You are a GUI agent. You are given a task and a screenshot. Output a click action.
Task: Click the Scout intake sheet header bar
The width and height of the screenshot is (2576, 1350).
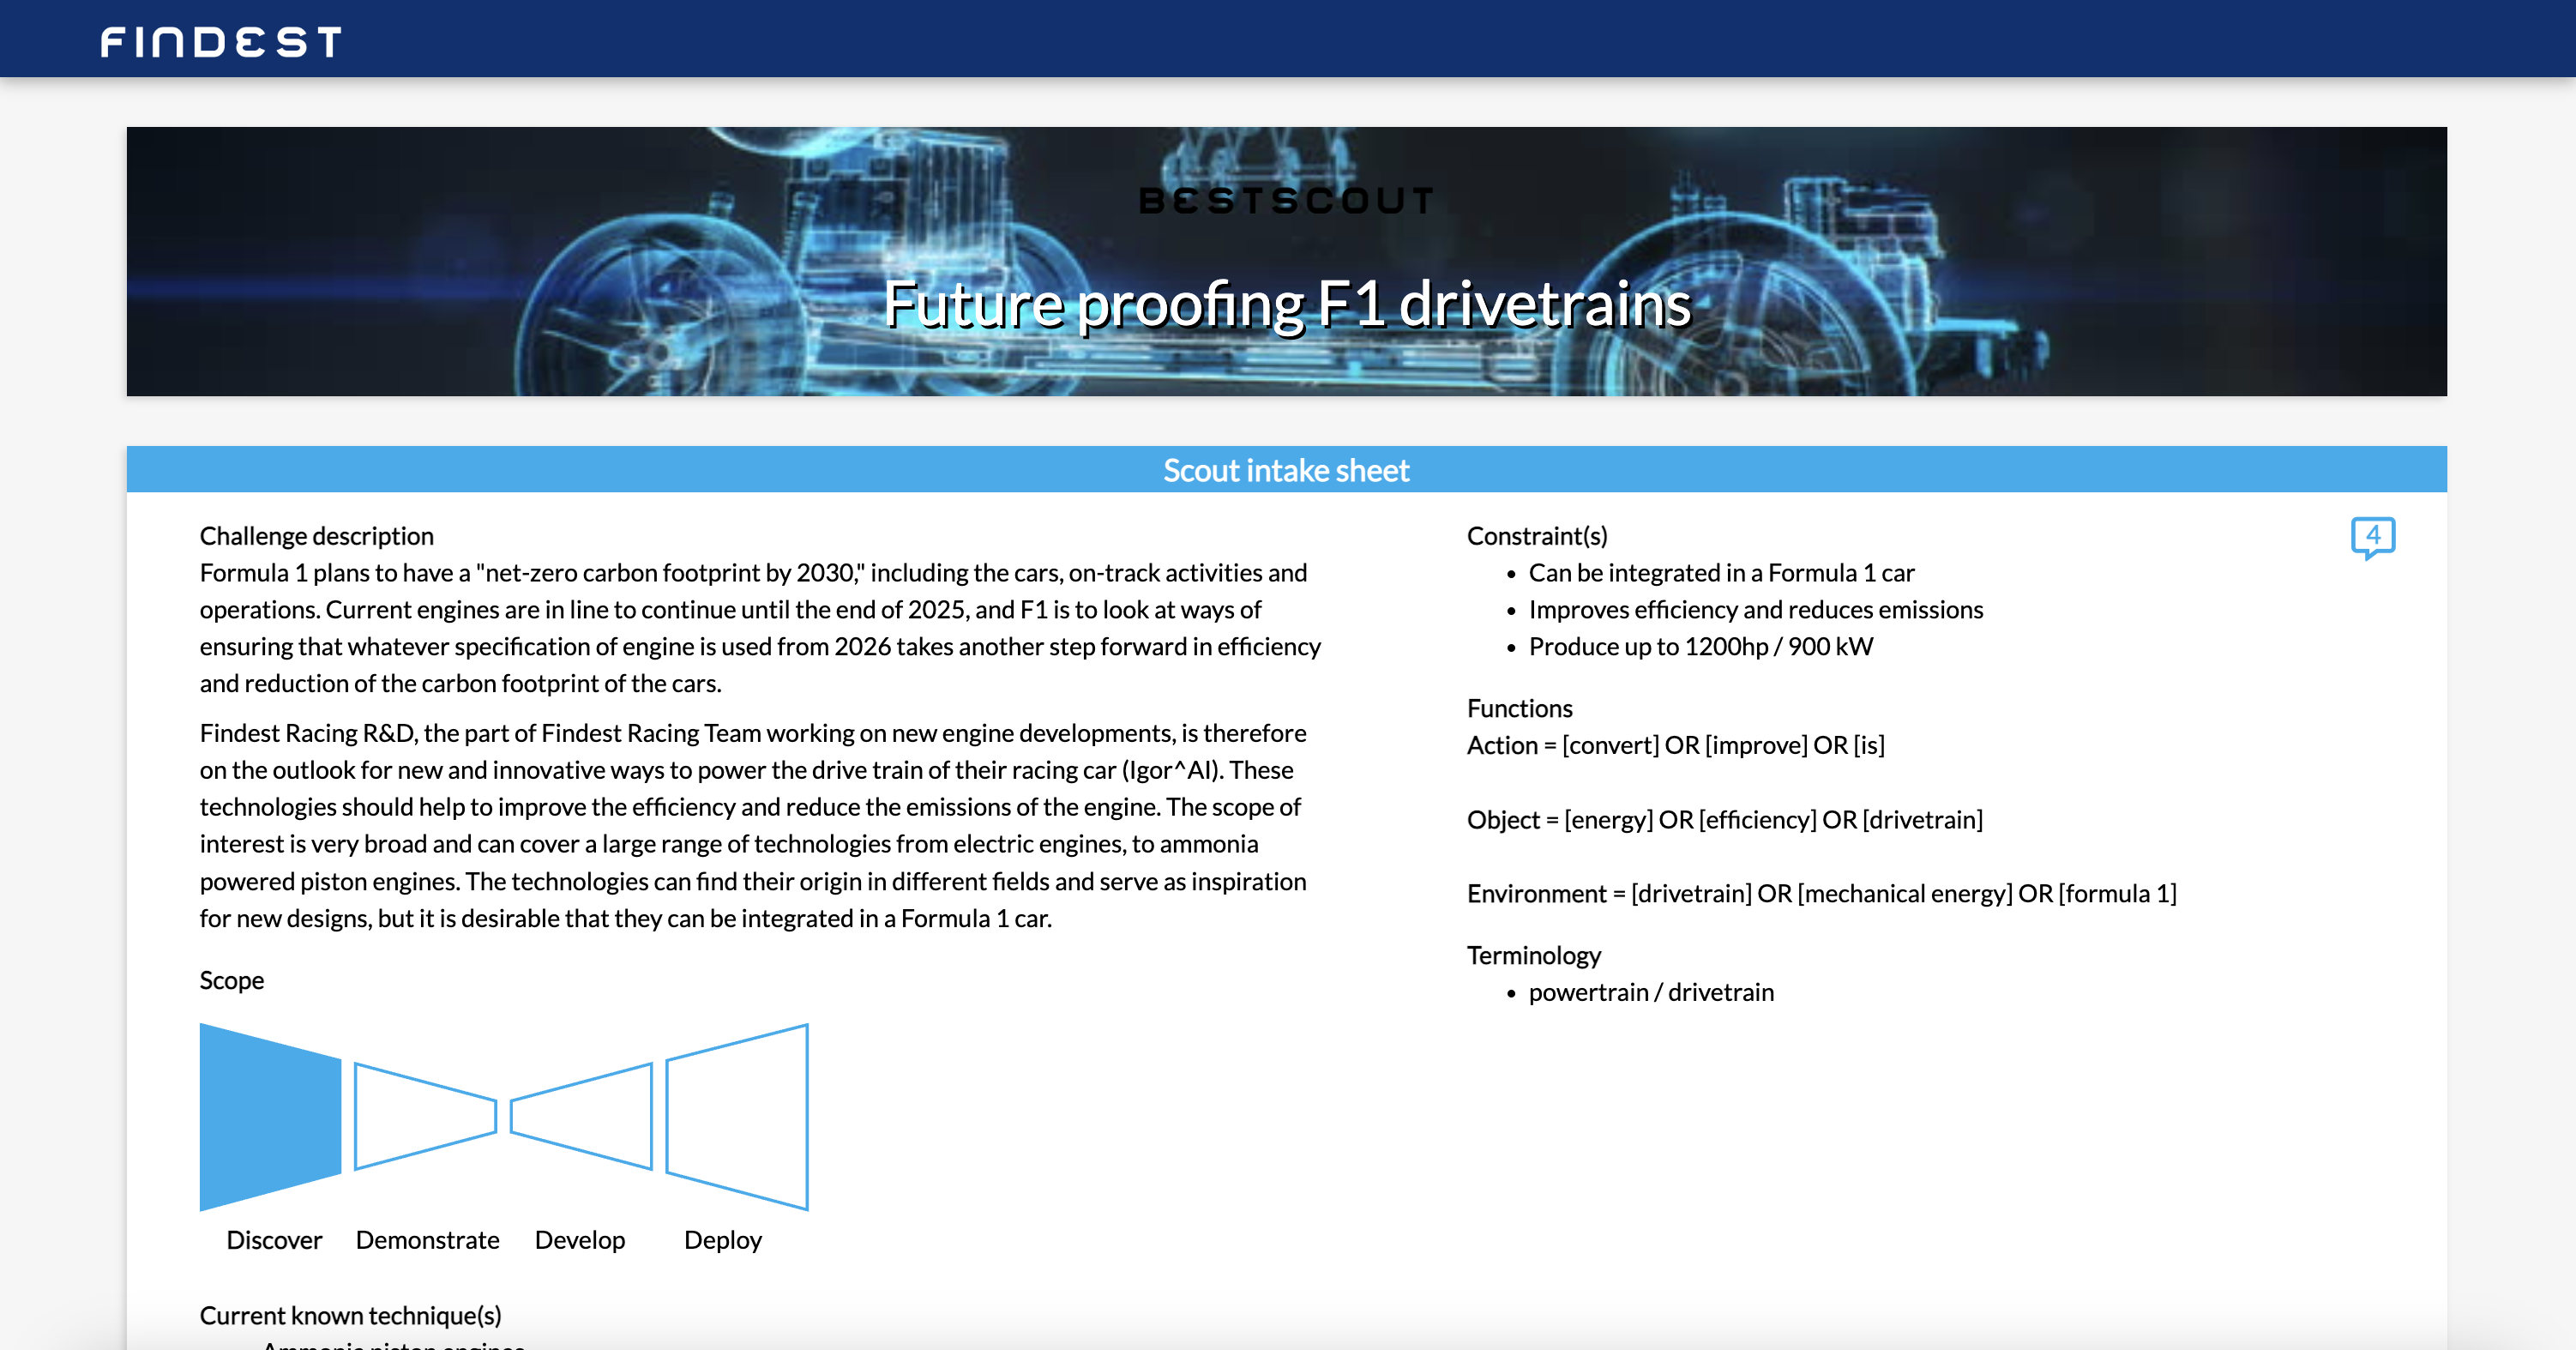[1286, 469]
